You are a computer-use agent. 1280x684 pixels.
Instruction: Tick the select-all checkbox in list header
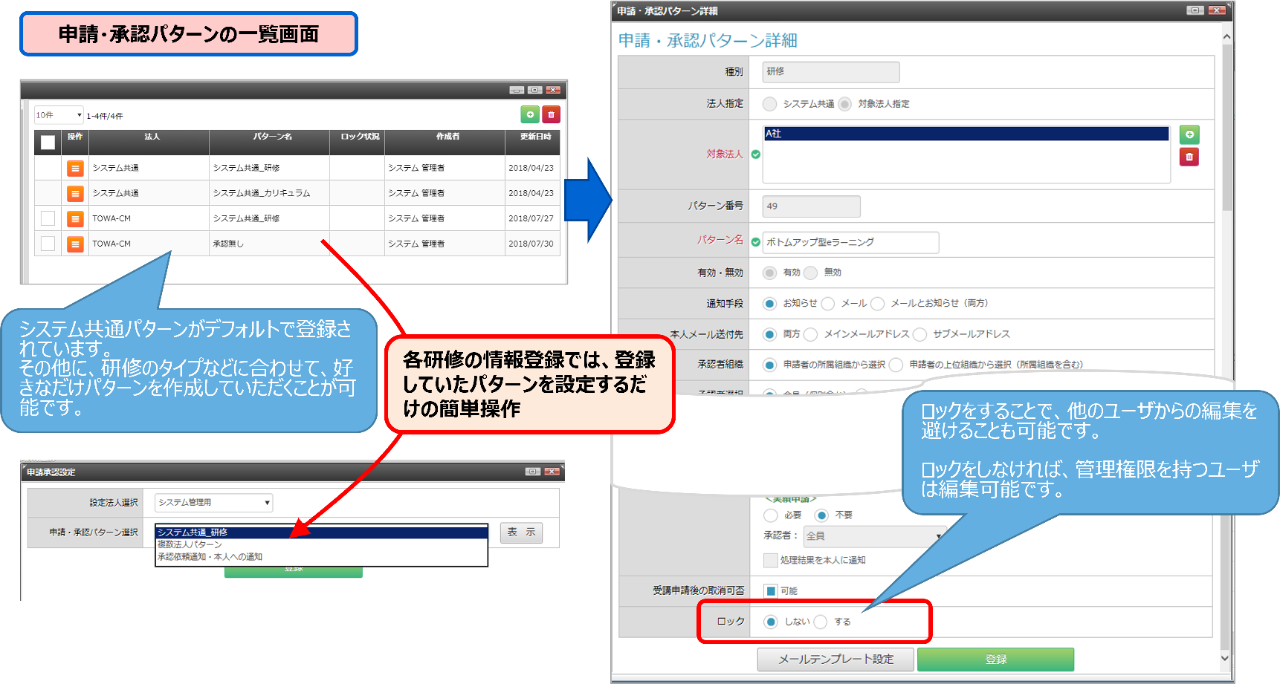pos(48,142)
